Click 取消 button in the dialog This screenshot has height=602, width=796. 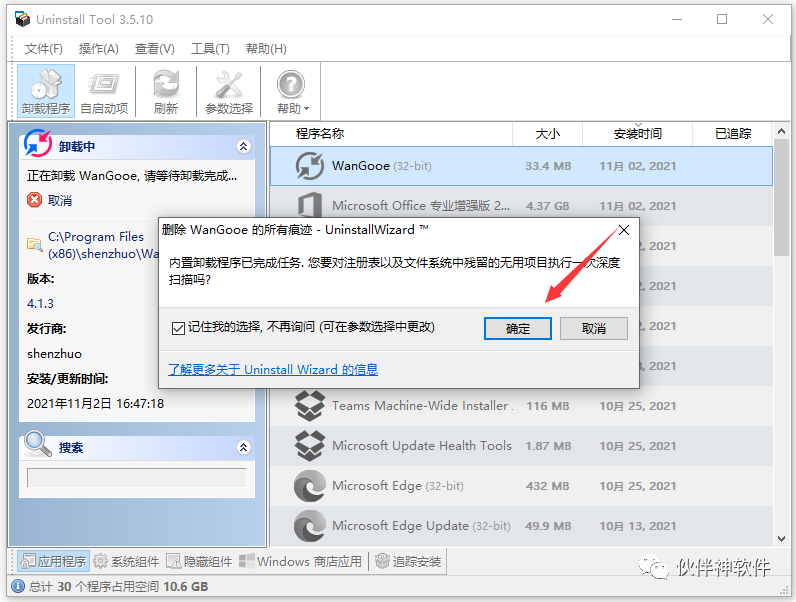[593, 328]
